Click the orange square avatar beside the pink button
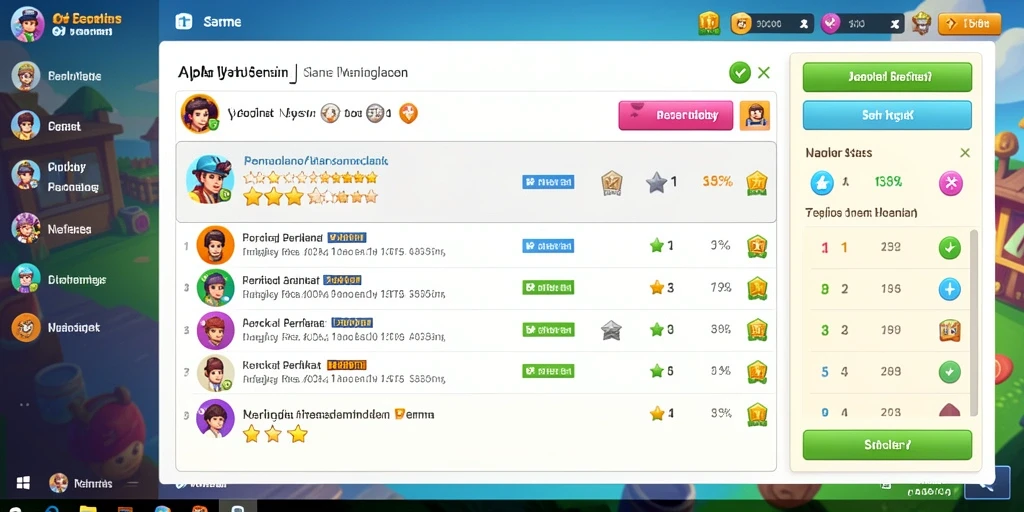This screenshot has width=1024, height=512. point(754,116)
